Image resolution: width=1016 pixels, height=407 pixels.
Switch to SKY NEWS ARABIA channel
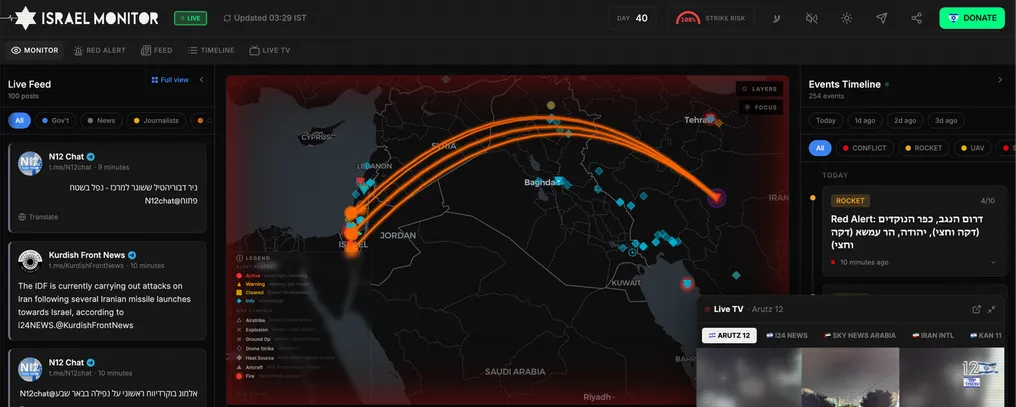tap(860, 335)
